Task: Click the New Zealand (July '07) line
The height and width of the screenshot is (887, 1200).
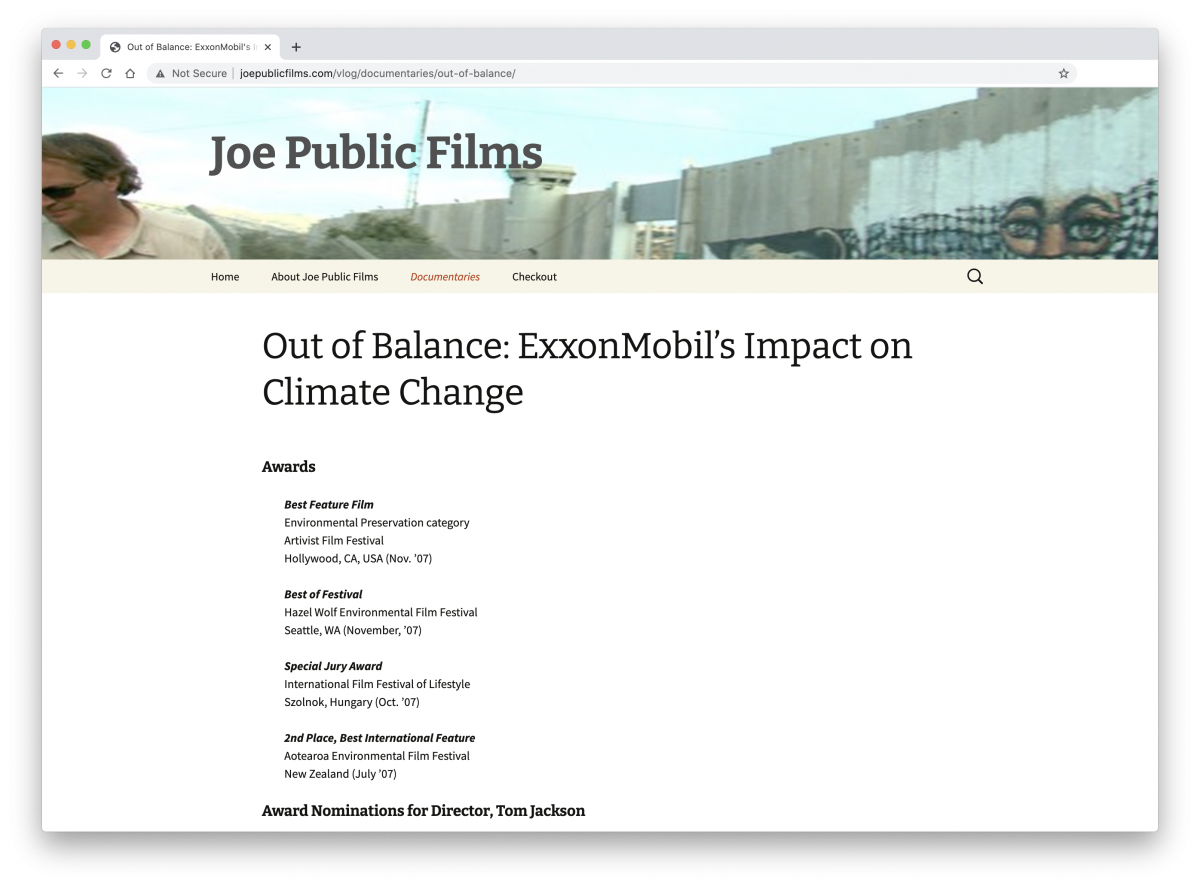Action: [x=341, y=775]
